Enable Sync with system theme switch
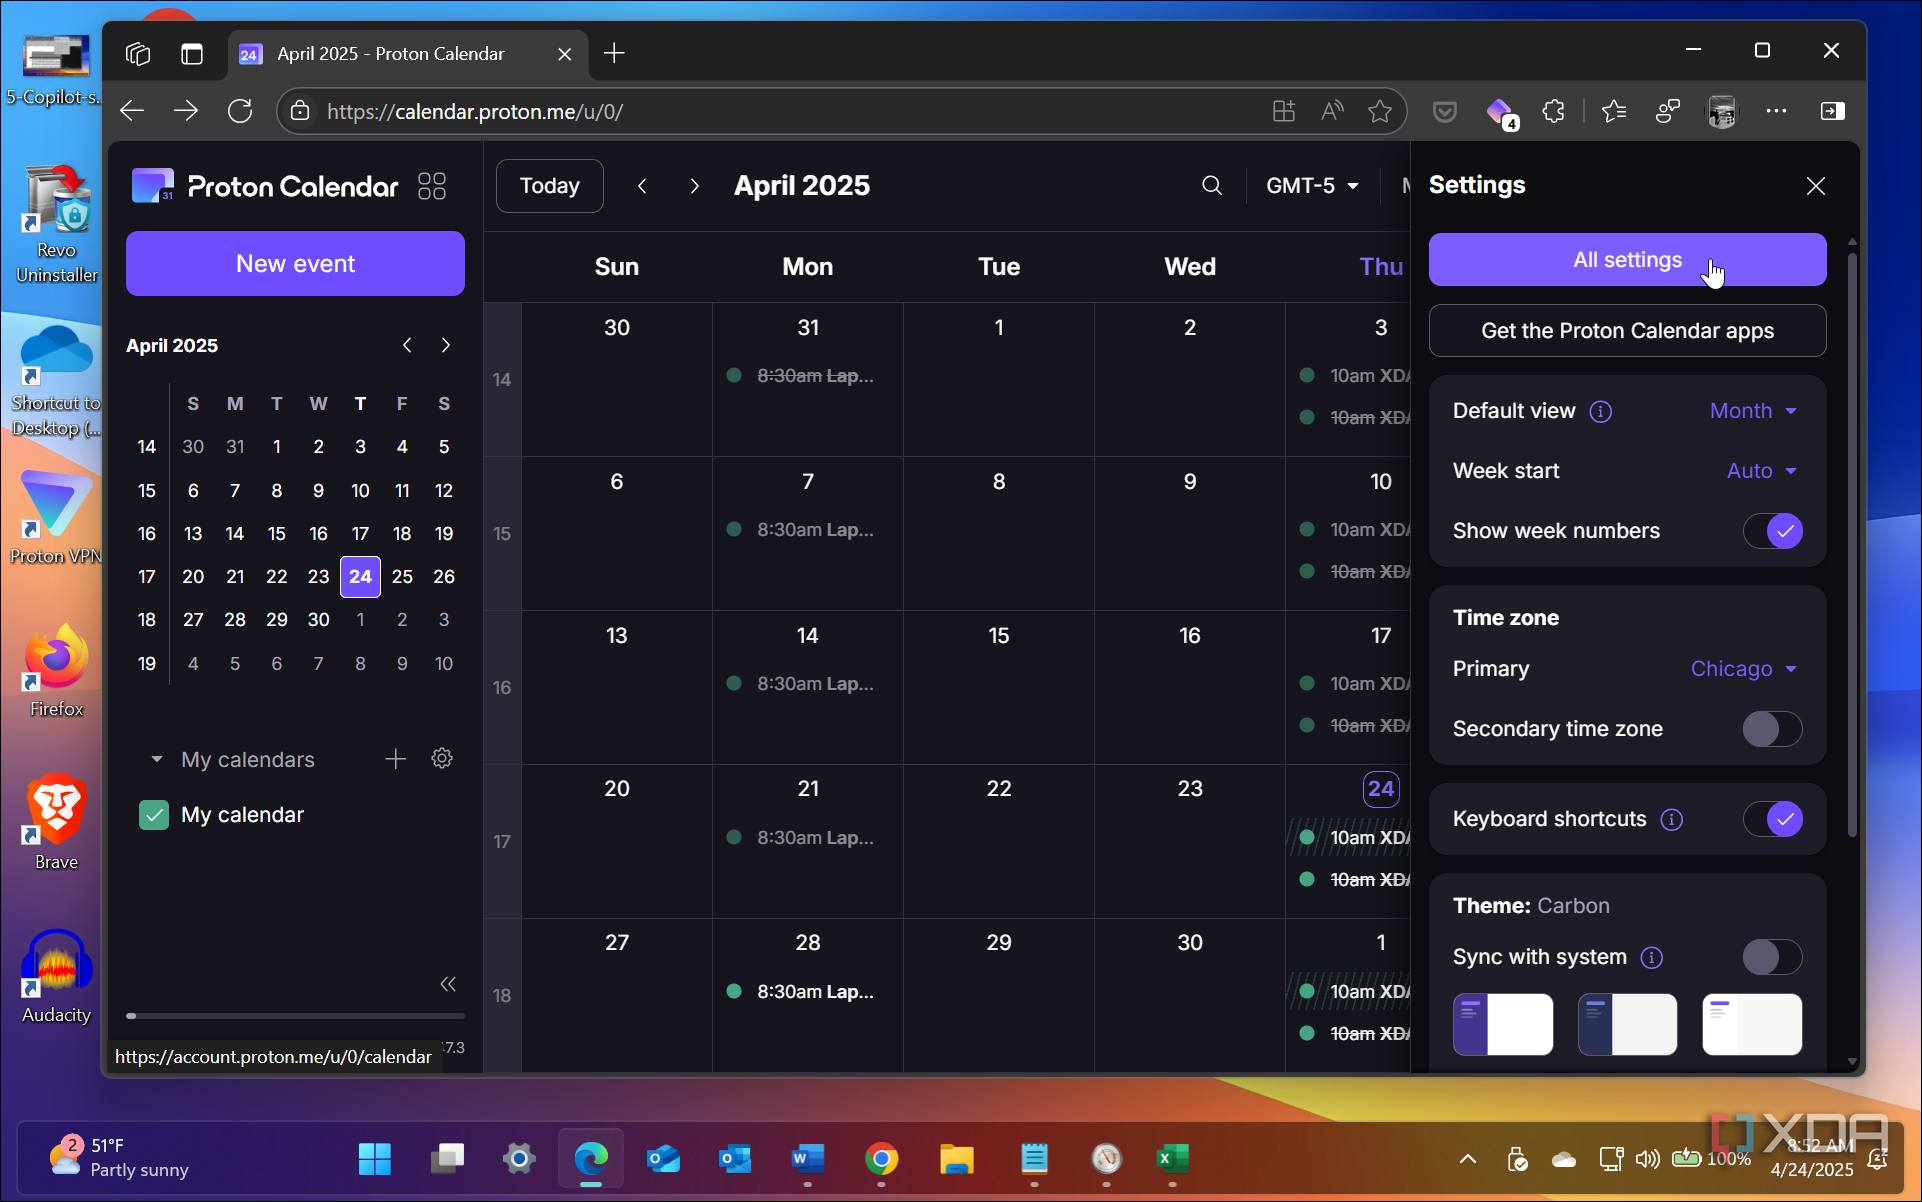 1773,957
